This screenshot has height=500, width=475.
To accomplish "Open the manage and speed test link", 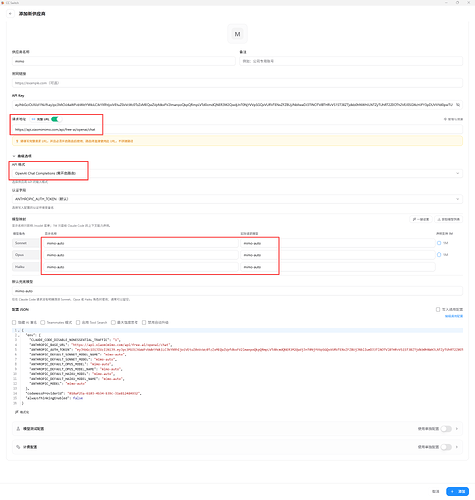I will (453, 119).
